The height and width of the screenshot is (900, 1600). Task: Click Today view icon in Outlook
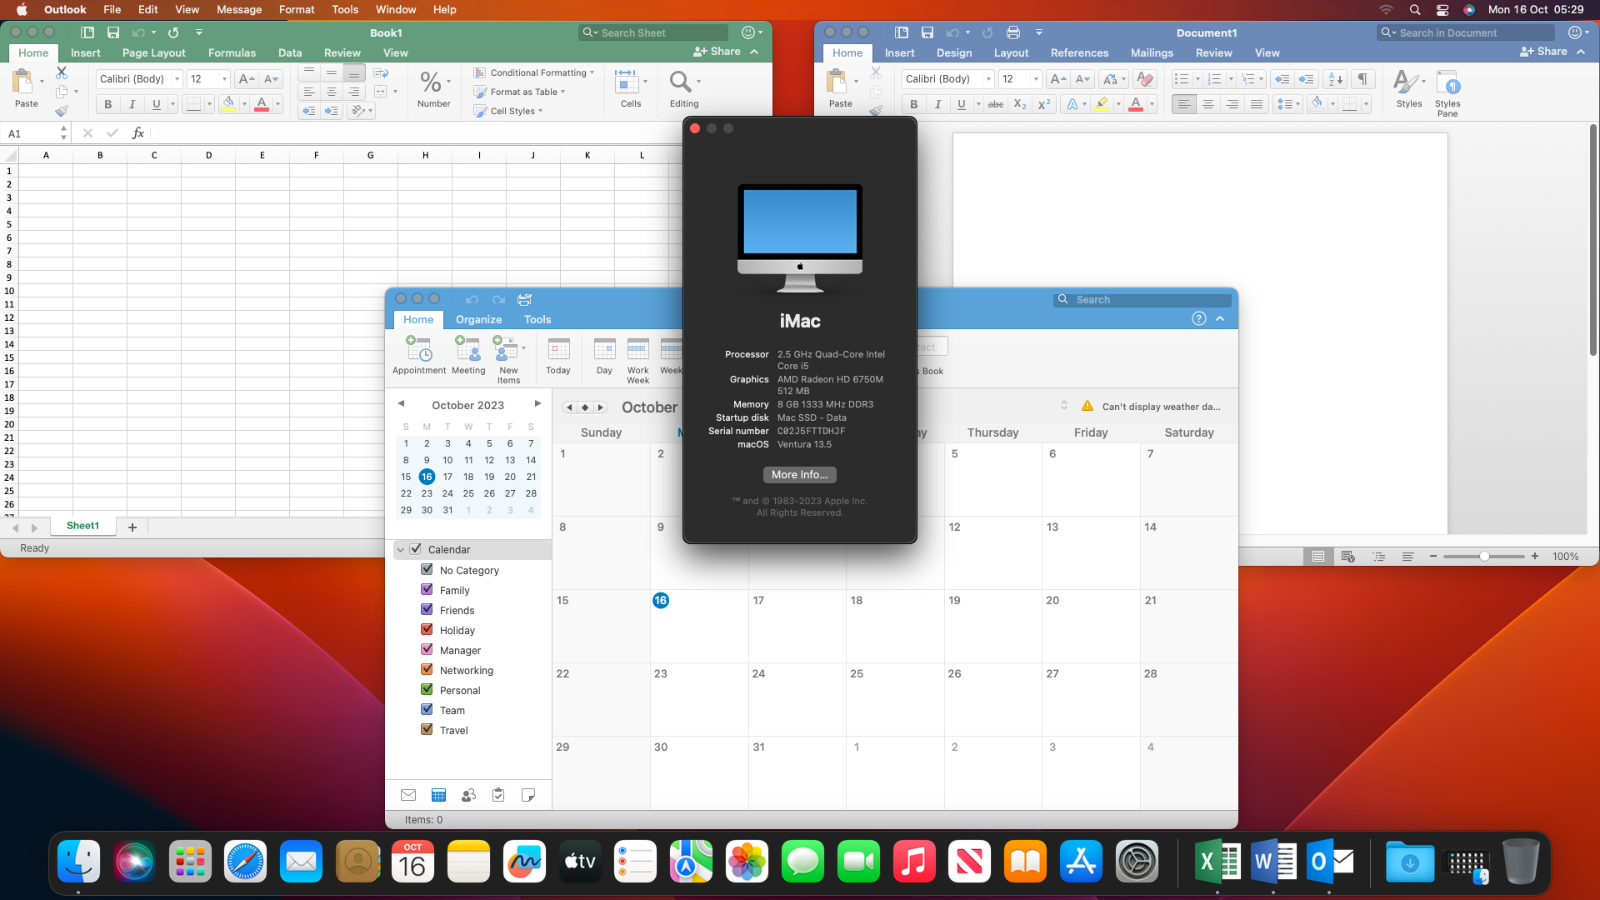[558, 349]
